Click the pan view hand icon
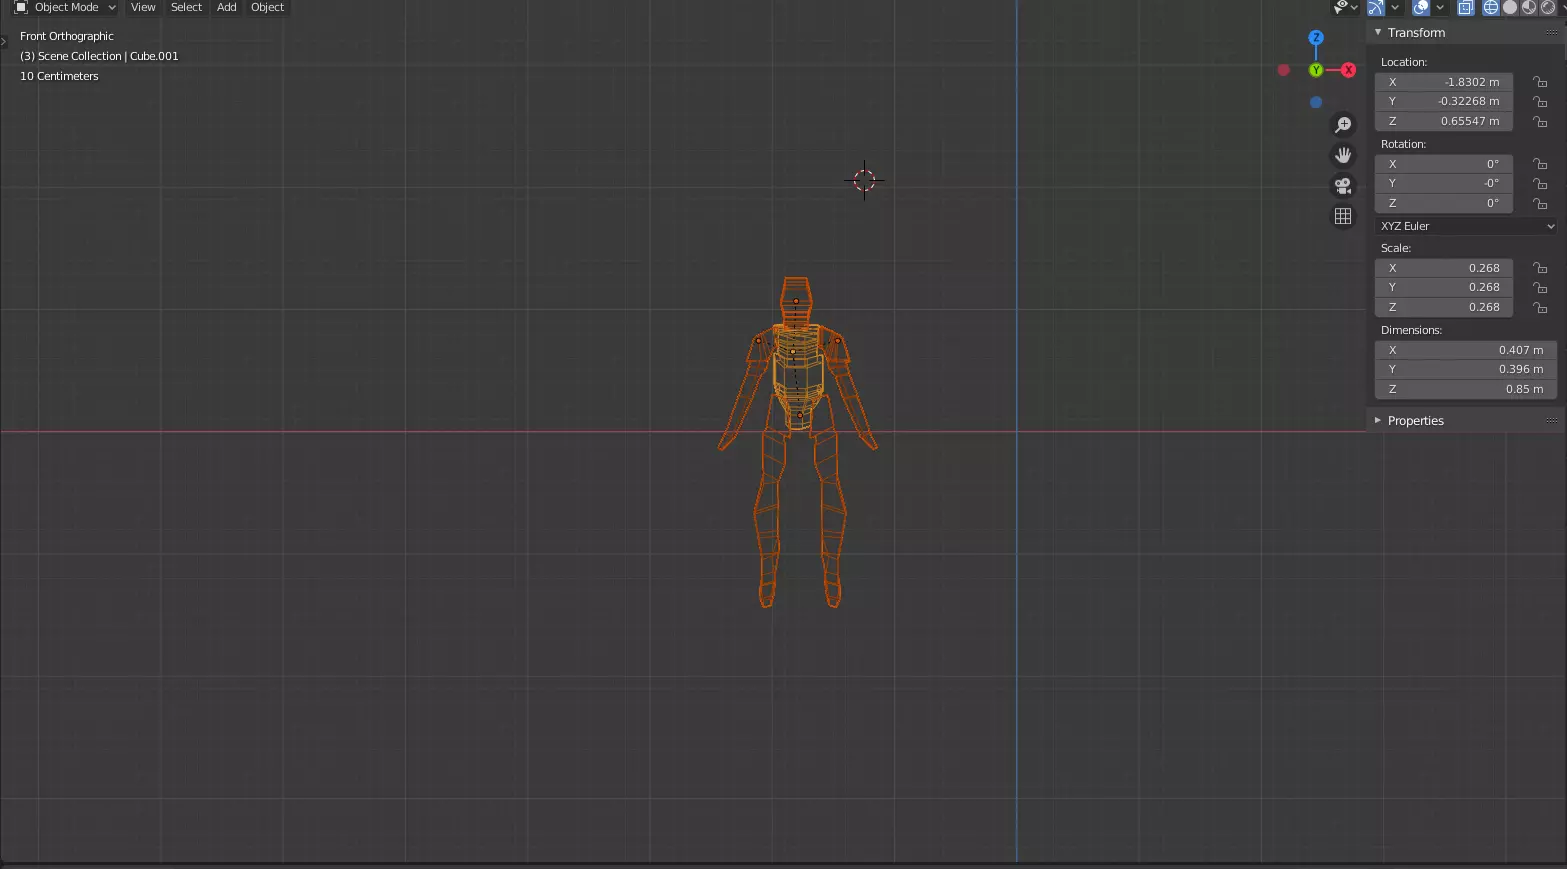 pos(1343,155)
